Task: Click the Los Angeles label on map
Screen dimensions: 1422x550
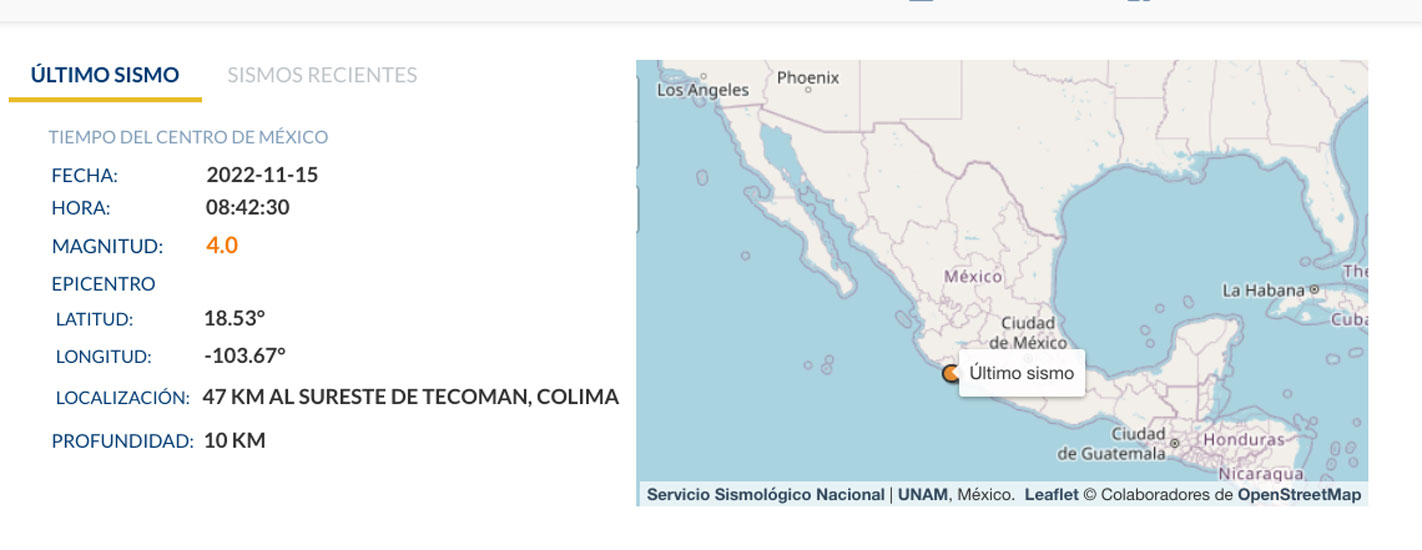Action: [702, 90]
